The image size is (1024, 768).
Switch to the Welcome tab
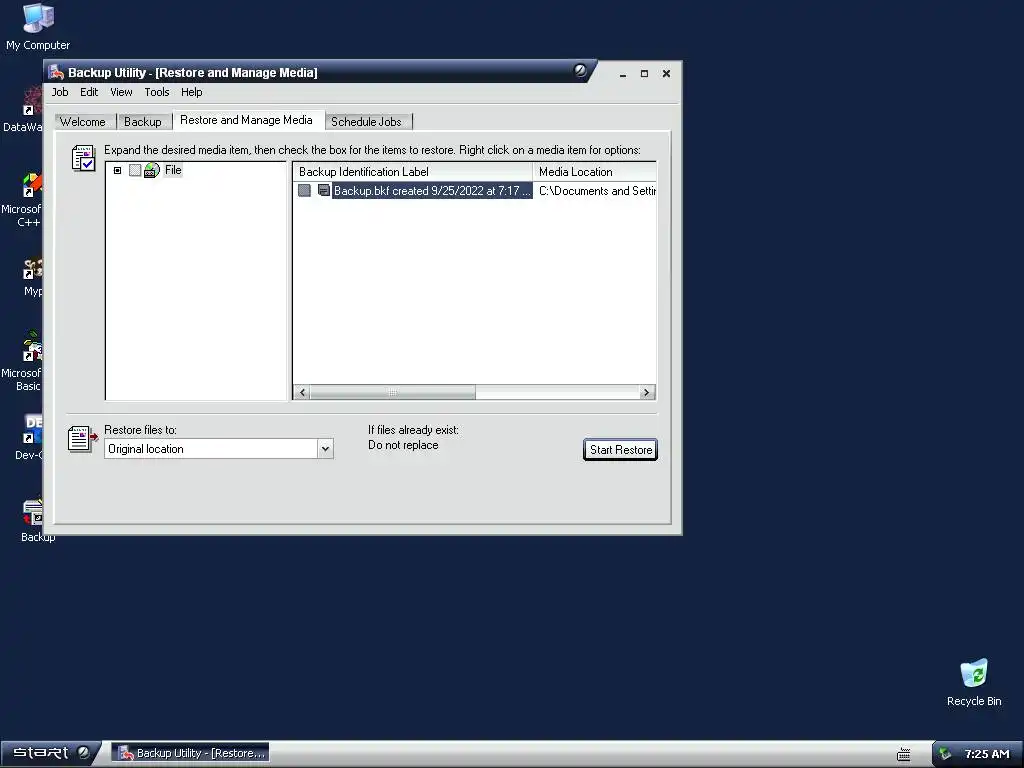pos(82,121)
